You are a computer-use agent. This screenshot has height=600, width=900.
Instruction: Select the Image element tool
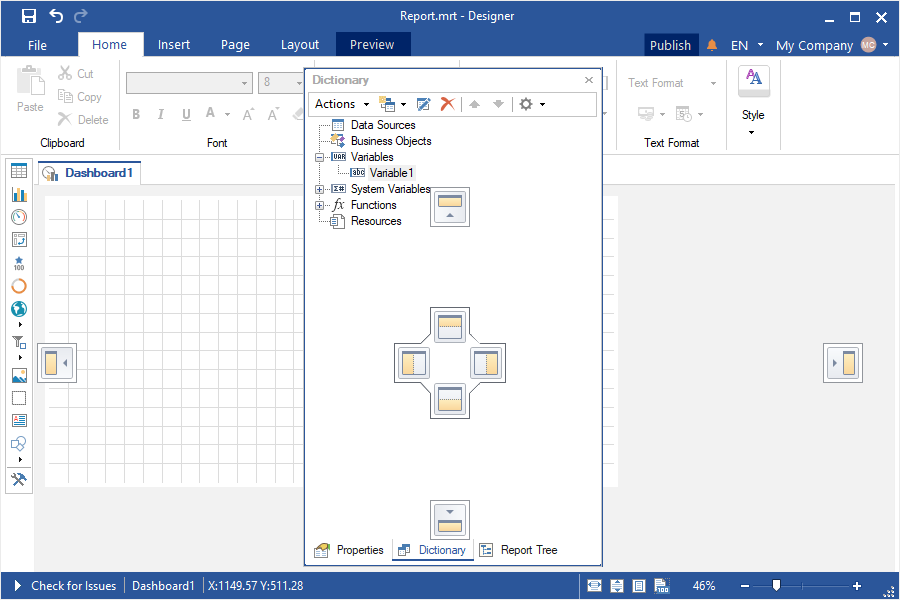pos(19,376)
